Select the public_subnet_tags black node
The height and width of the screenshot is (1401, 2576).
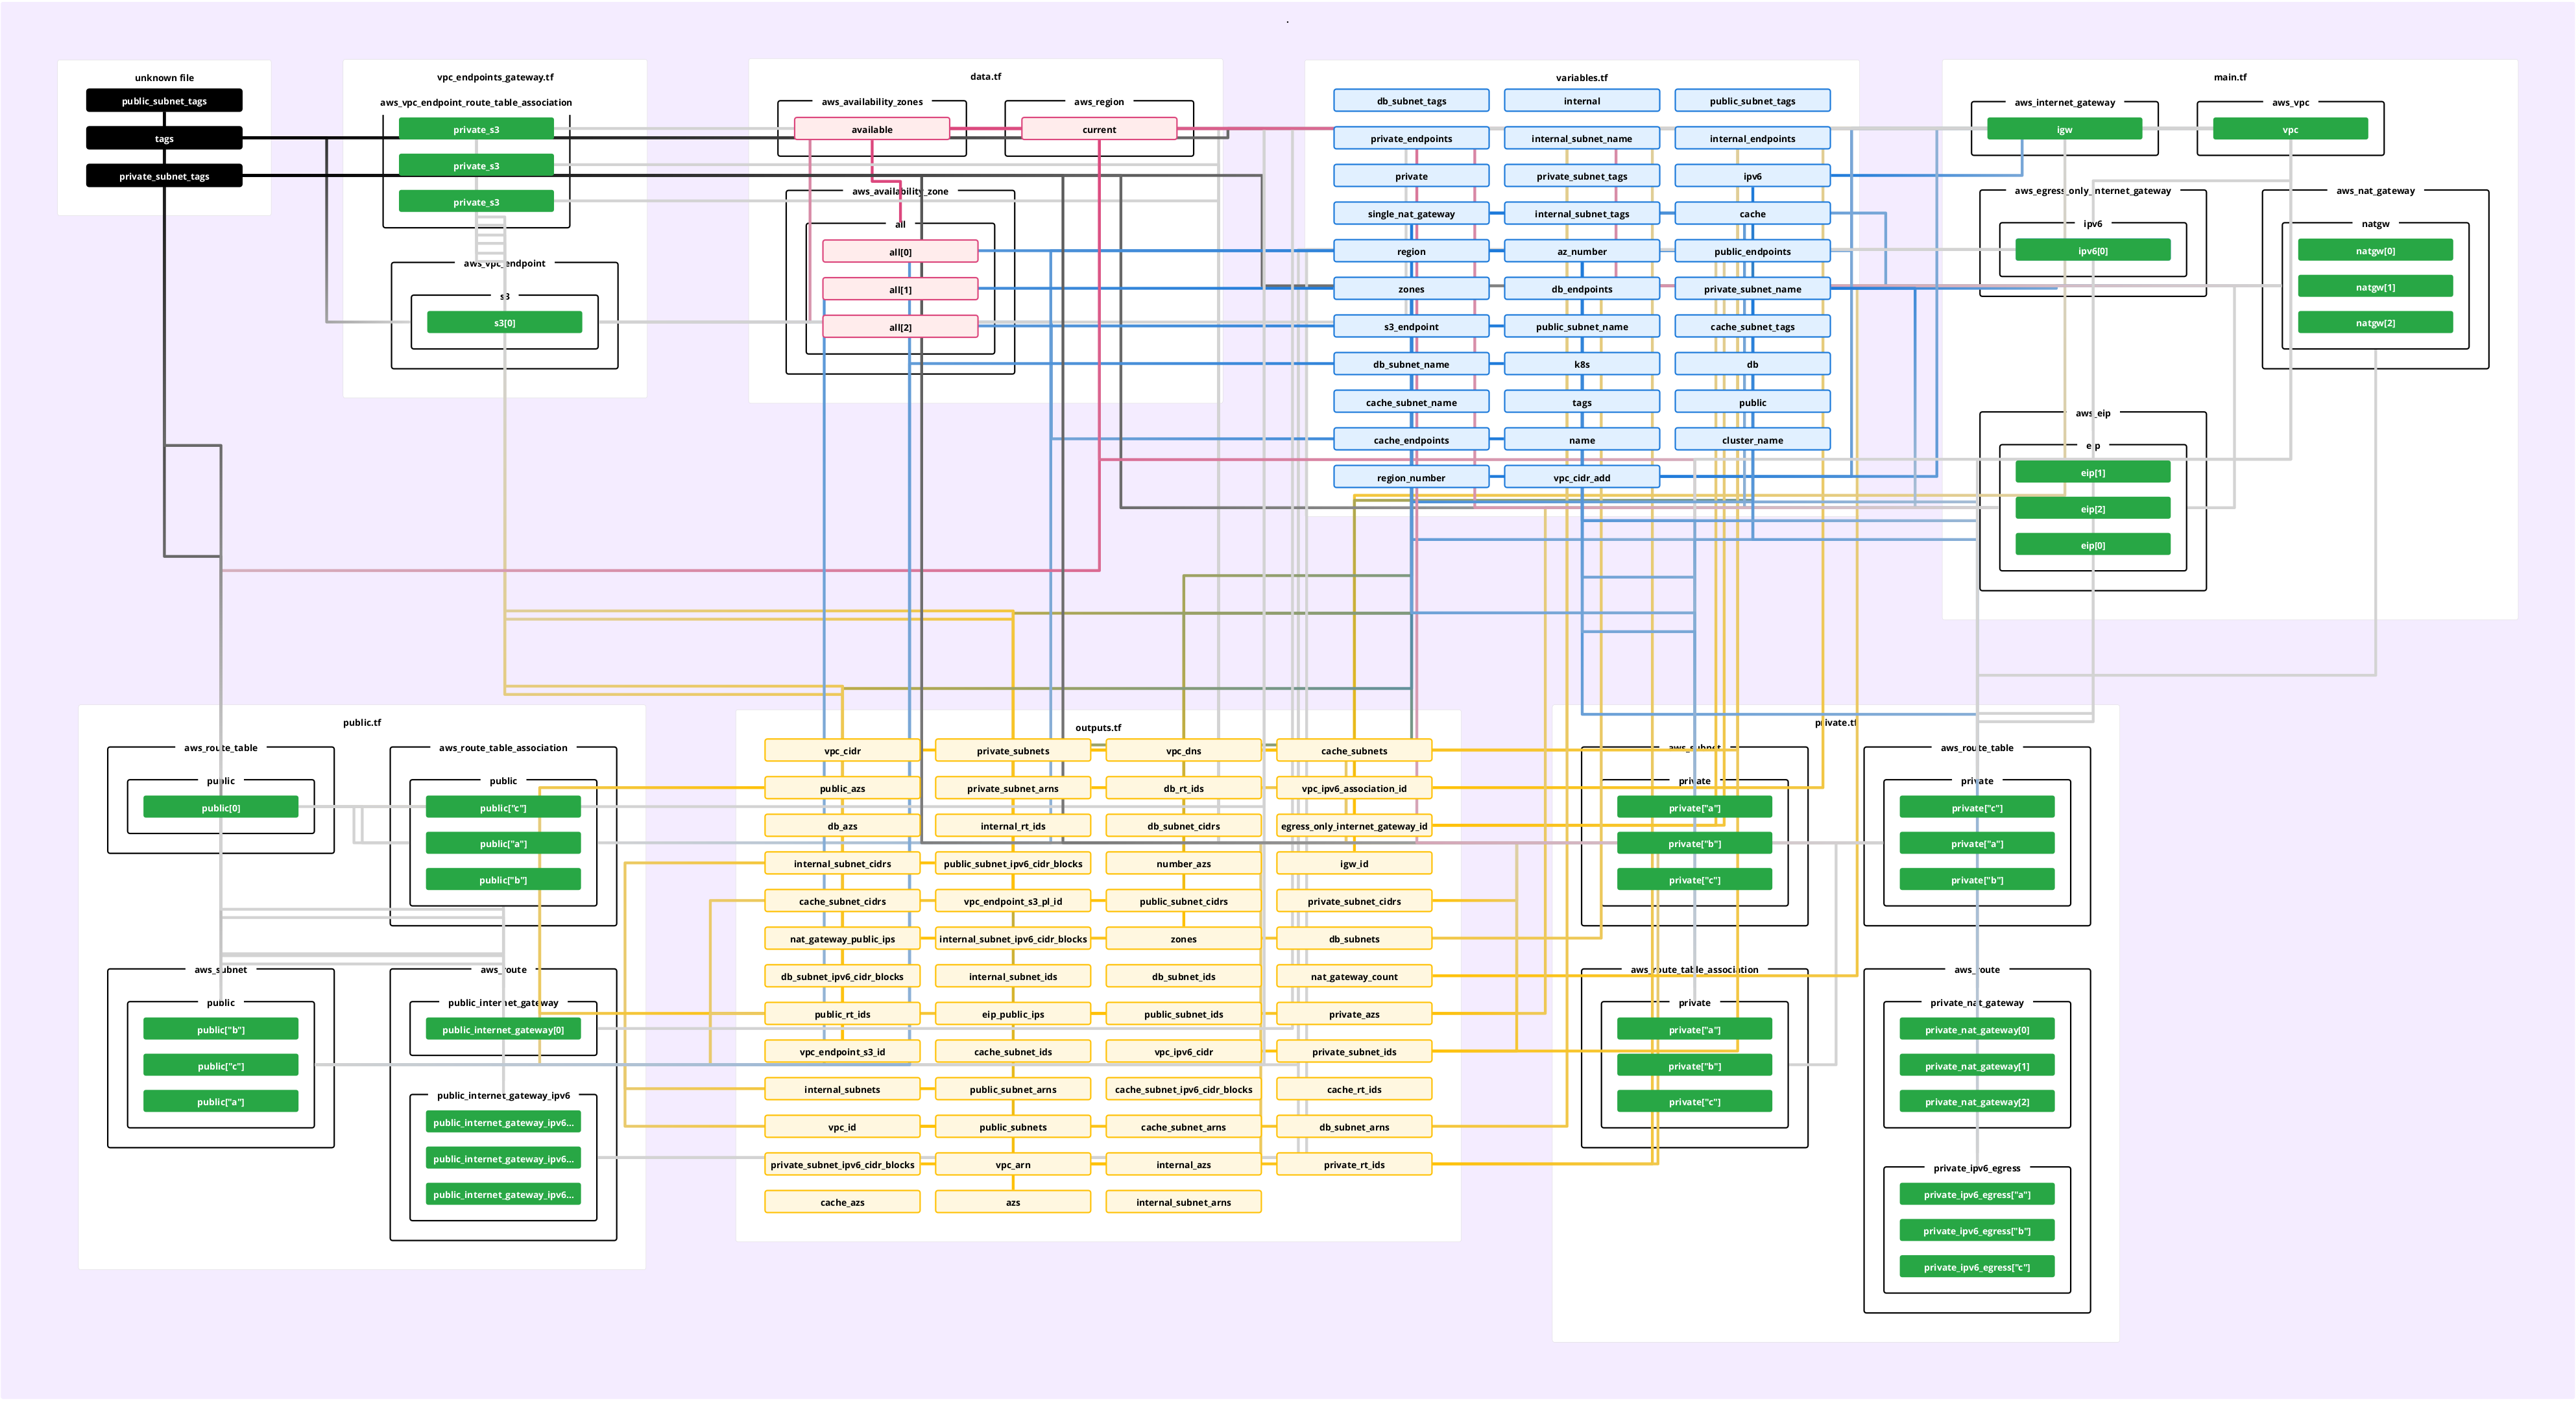[x=164, y=101]
